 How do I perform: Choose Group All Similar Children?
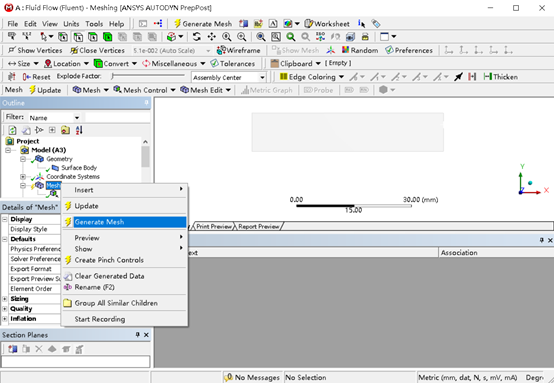124,303
